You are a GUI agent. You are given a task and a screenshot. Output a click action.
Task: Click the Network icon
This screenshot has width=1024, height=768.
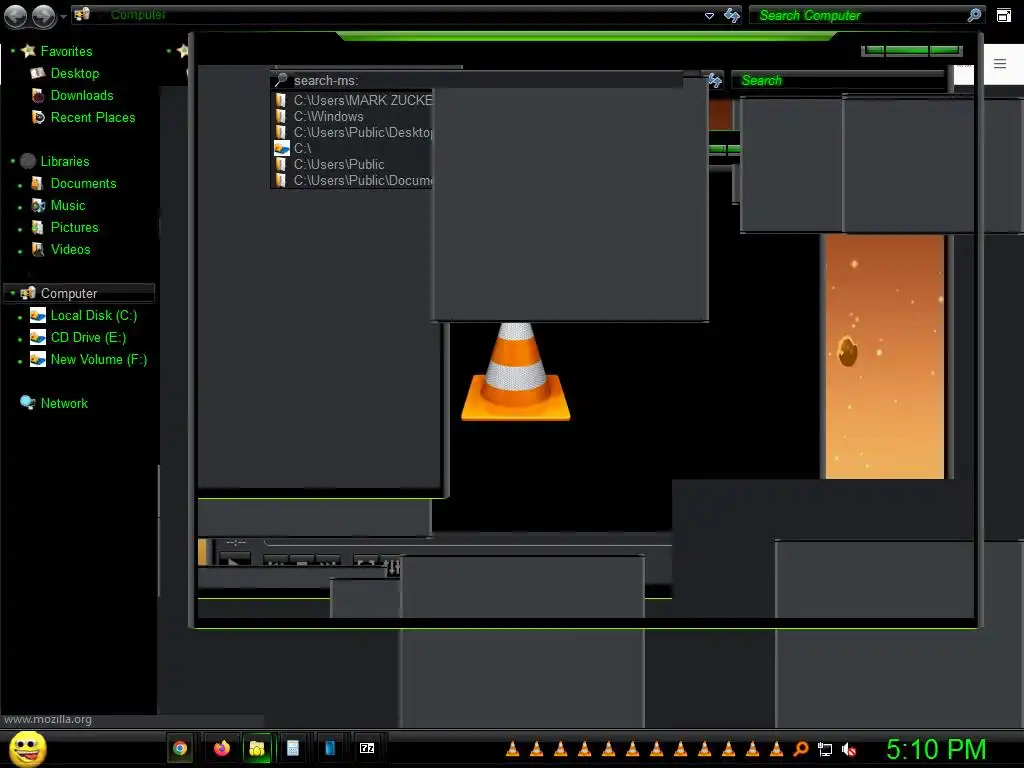coord(27,402)
